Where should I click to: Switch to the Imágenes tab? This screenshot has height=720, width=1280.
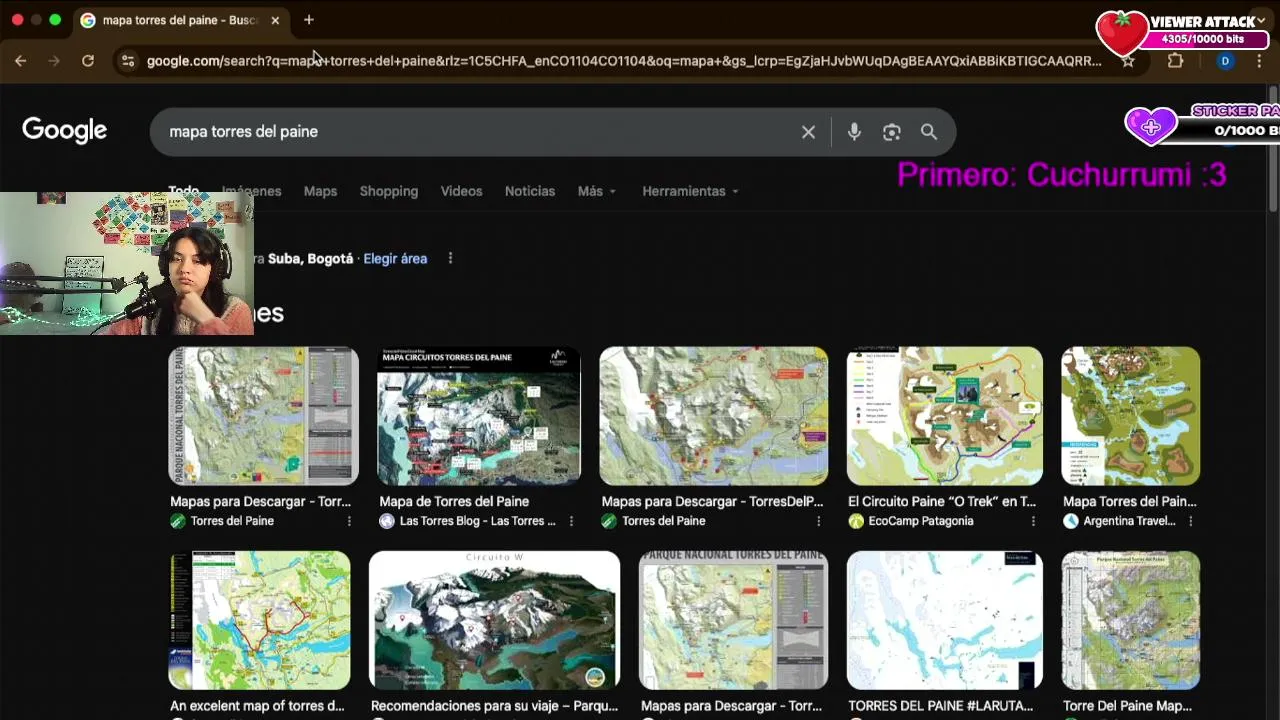coord(252,191)
